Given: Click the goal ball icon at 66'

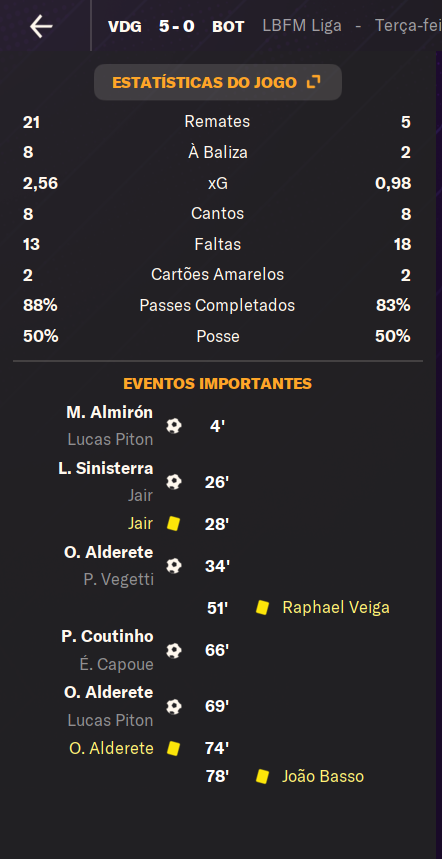Looking at the screenshot, I should click(x=174, y=650).
